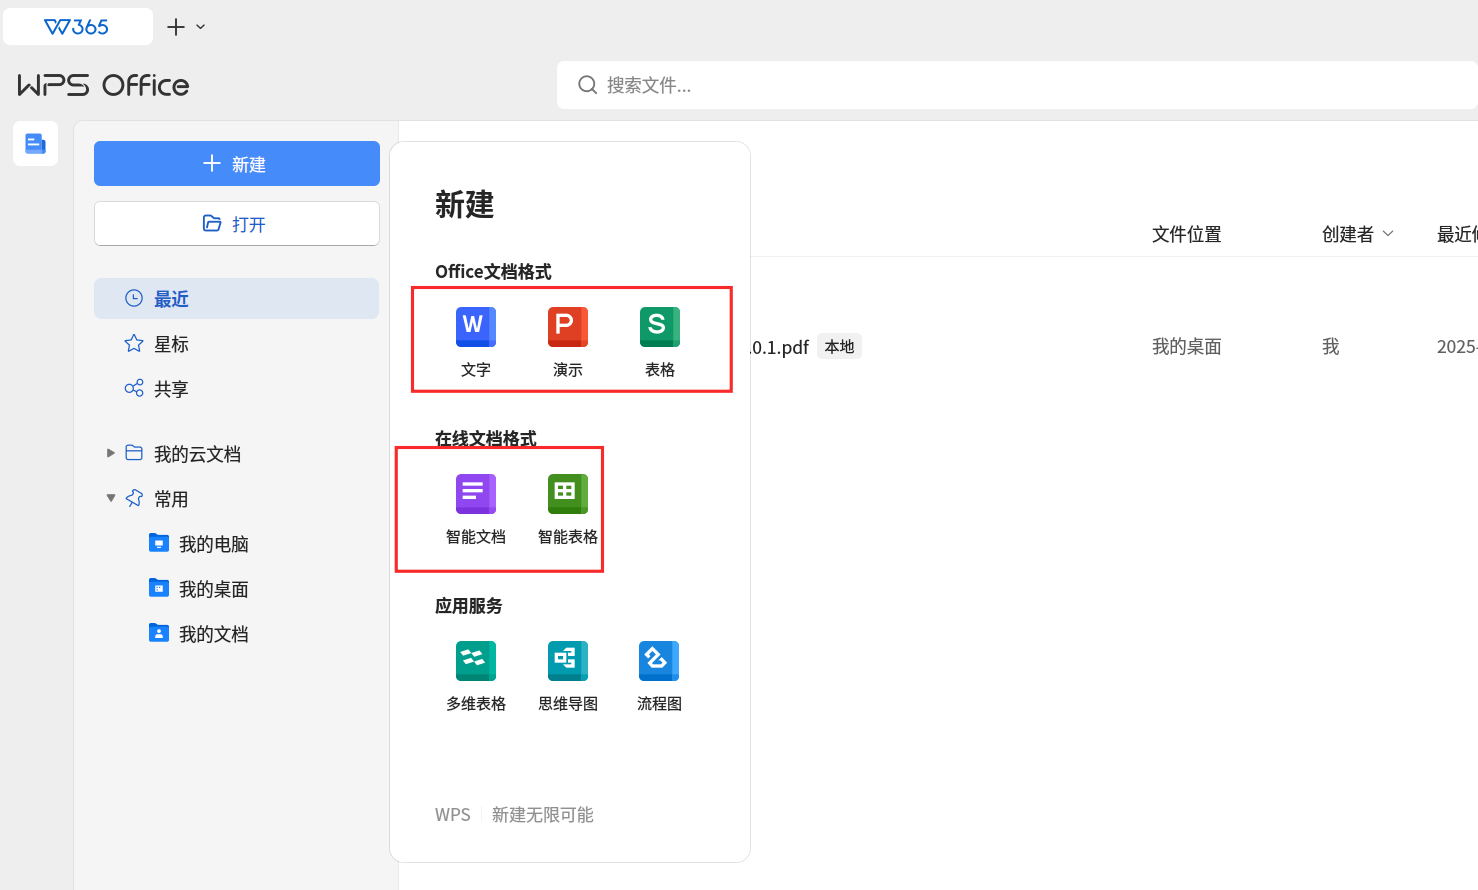Viewport: 1478px width, 890px height.
Task: Create a new 文字 Word document
Action: pos(476,342)
